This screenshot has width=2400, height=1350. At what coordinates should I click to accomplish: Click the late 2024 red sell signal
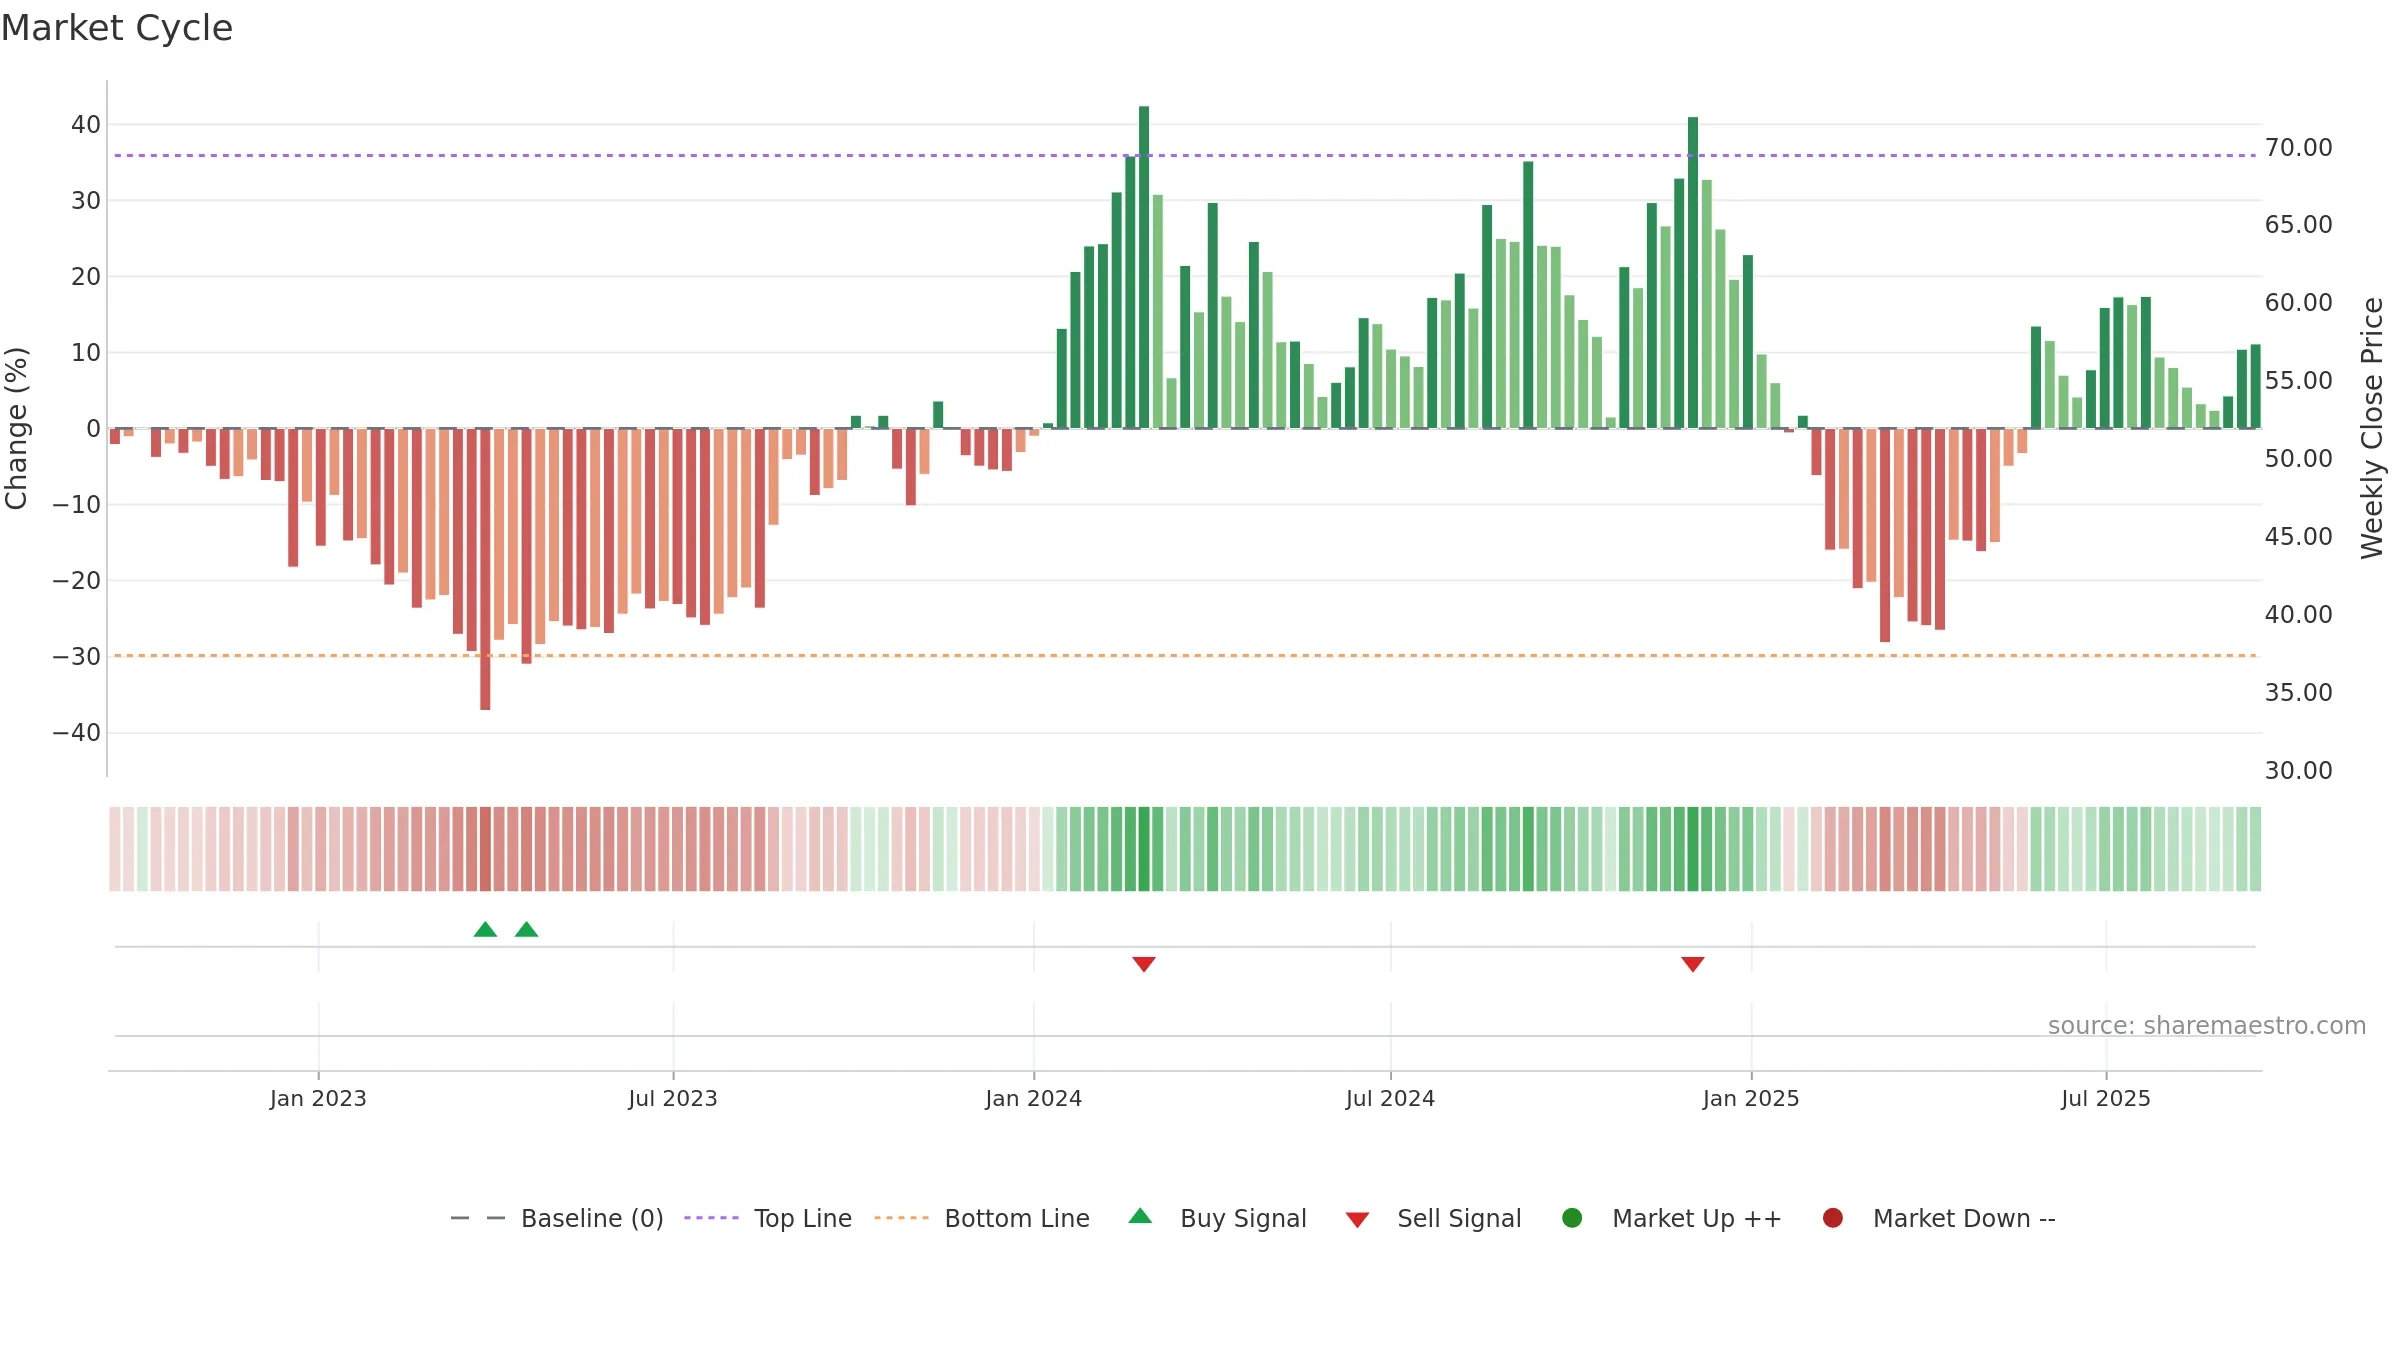[1693, 964]
